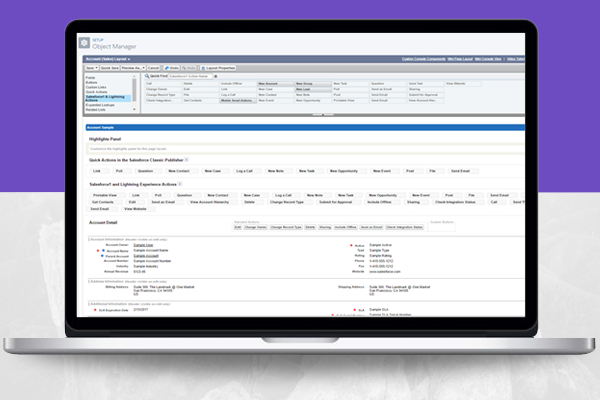The width and height of the screenshot is (600, 400).
Task: Click the Quick Find action name field
Action: tap(190, 76)
